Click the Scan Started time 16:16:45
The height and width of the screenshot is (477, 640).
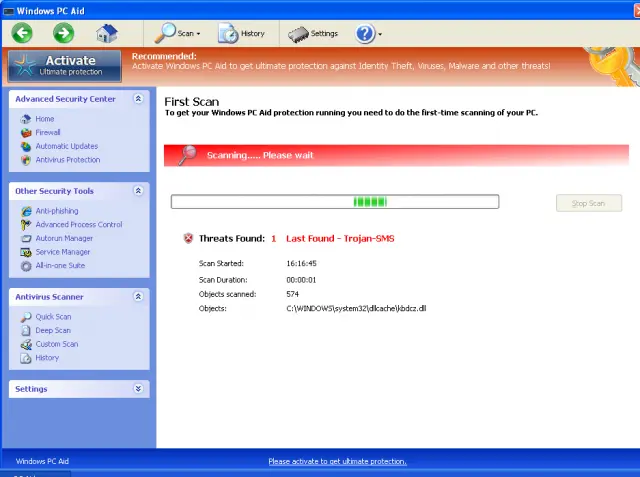pos(301,264)
